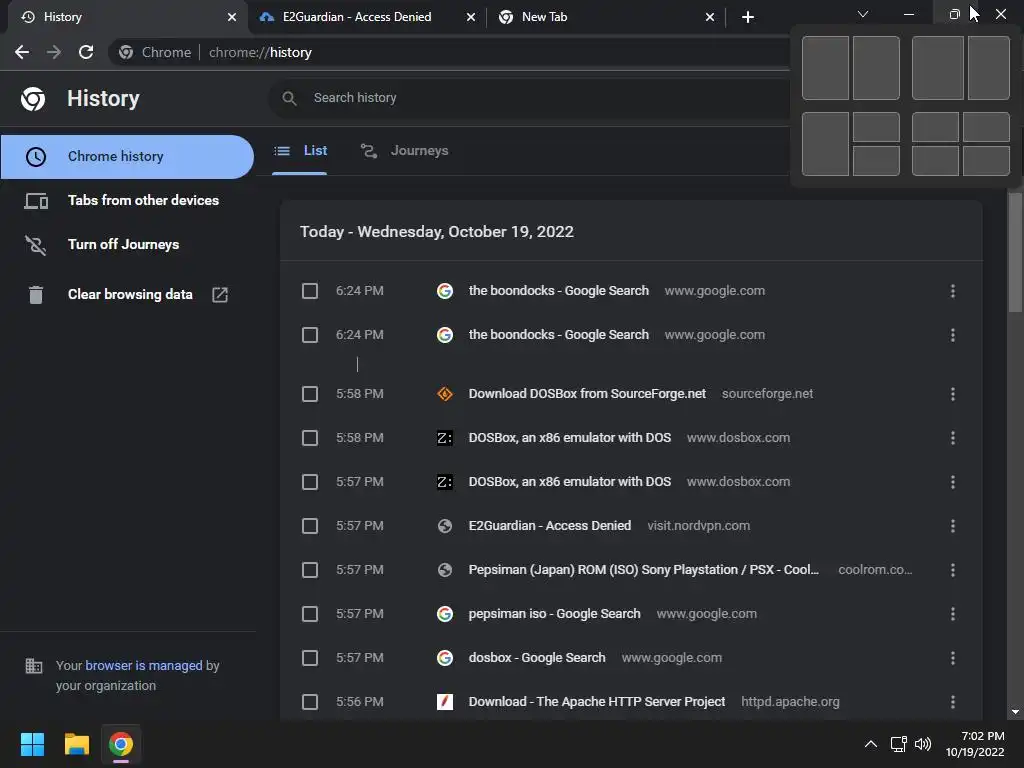The image size is (1024, 768).
Task: Open the taskbar clock and date
Action: coord(975,744)
